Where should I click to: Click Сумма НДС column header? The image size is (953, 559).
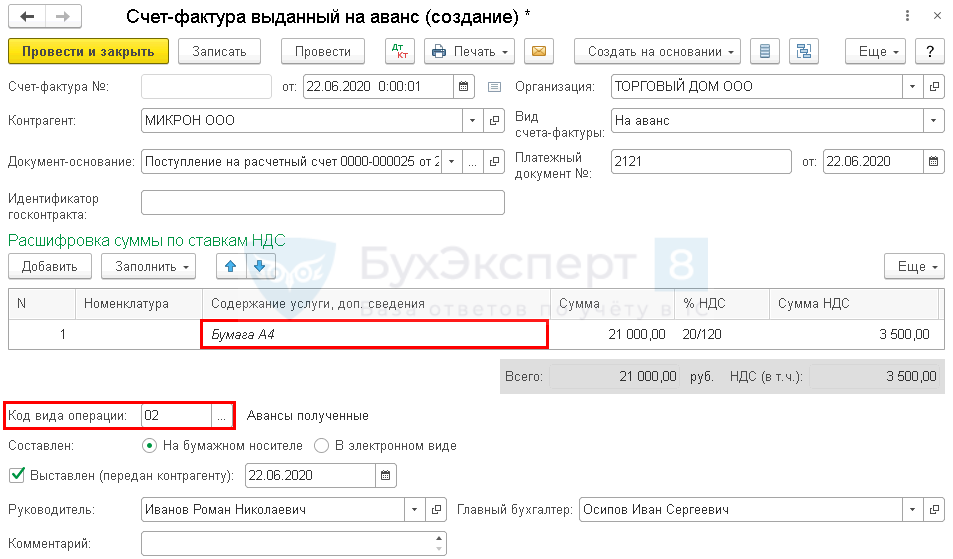(854, 304)
